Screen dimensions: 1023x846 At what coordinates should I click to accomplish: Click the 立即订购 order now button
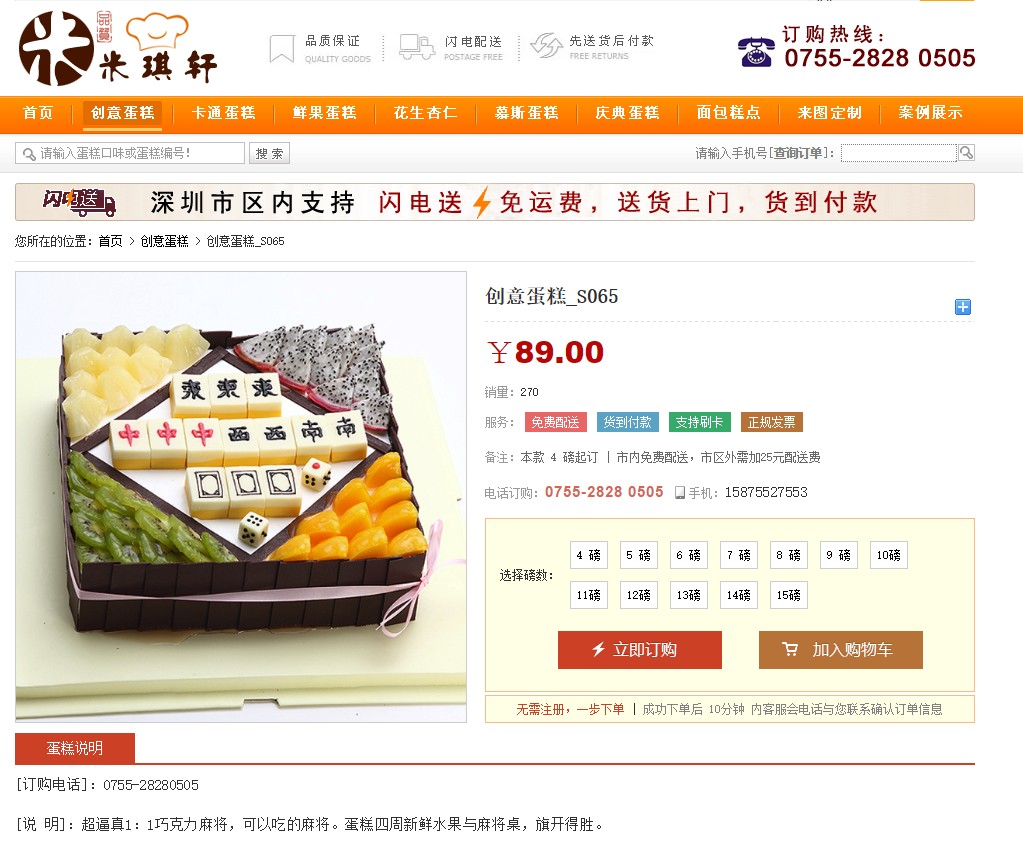click(639, 650)
